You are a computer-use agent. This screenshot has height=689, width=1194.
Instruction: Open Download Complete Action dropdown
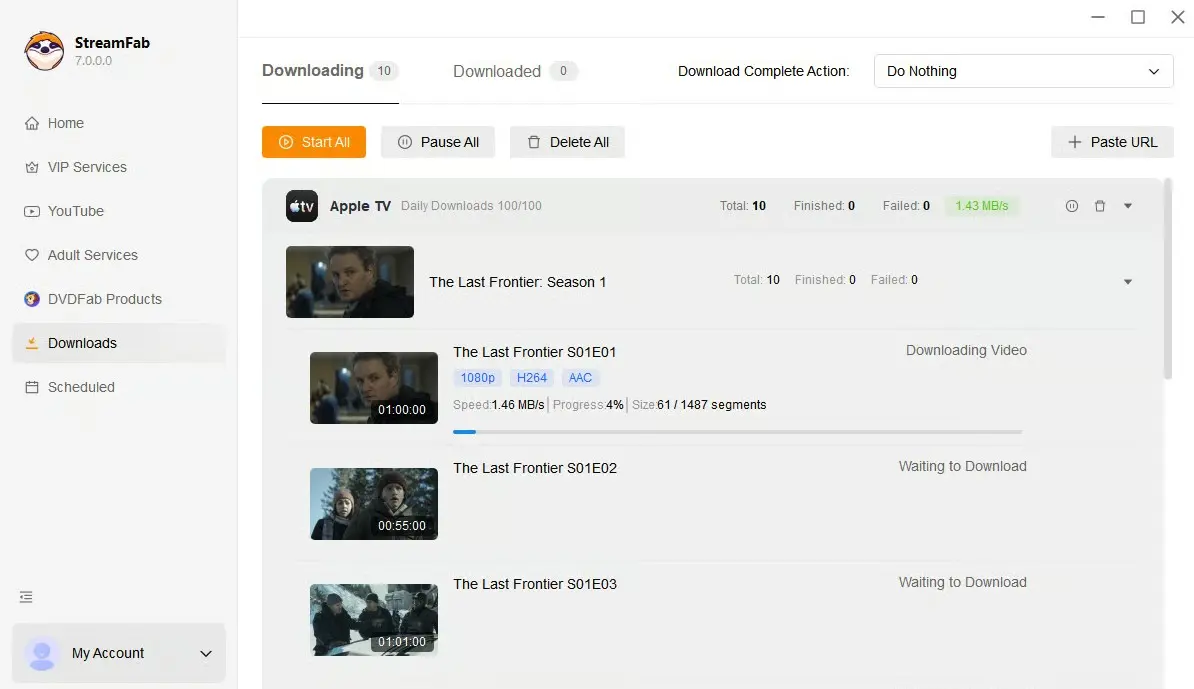point(1023,71)
